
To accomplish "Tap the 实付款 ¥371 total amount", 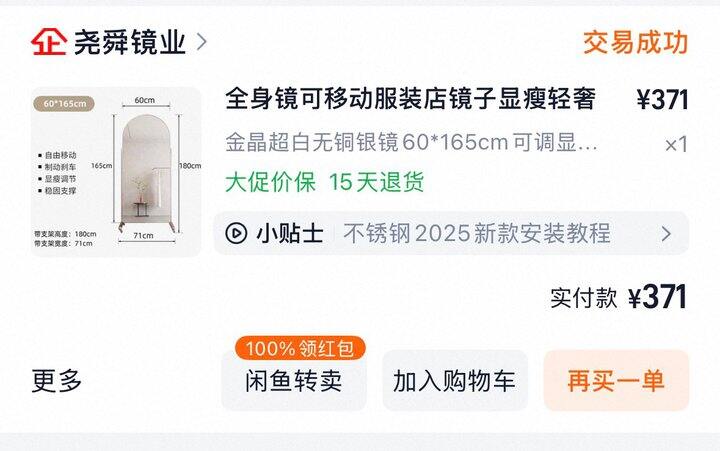I will (619, 297).
